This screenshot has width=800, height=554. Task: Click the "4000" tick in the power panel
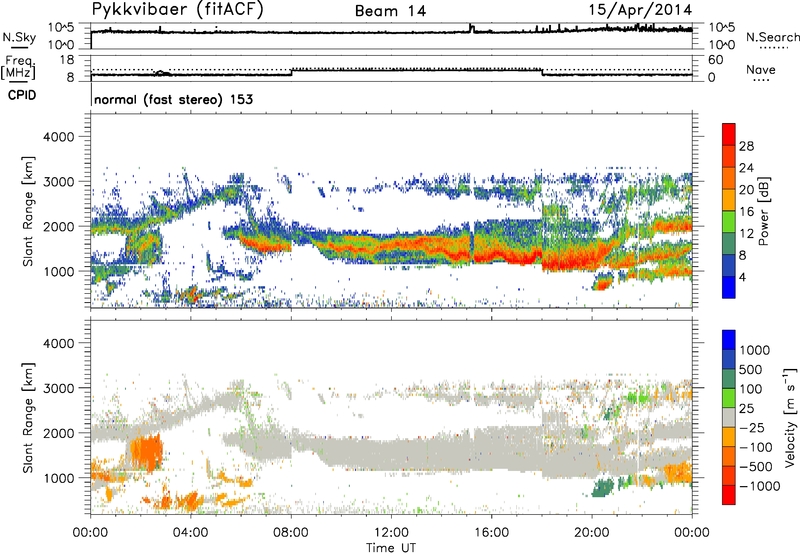point(58,137)
